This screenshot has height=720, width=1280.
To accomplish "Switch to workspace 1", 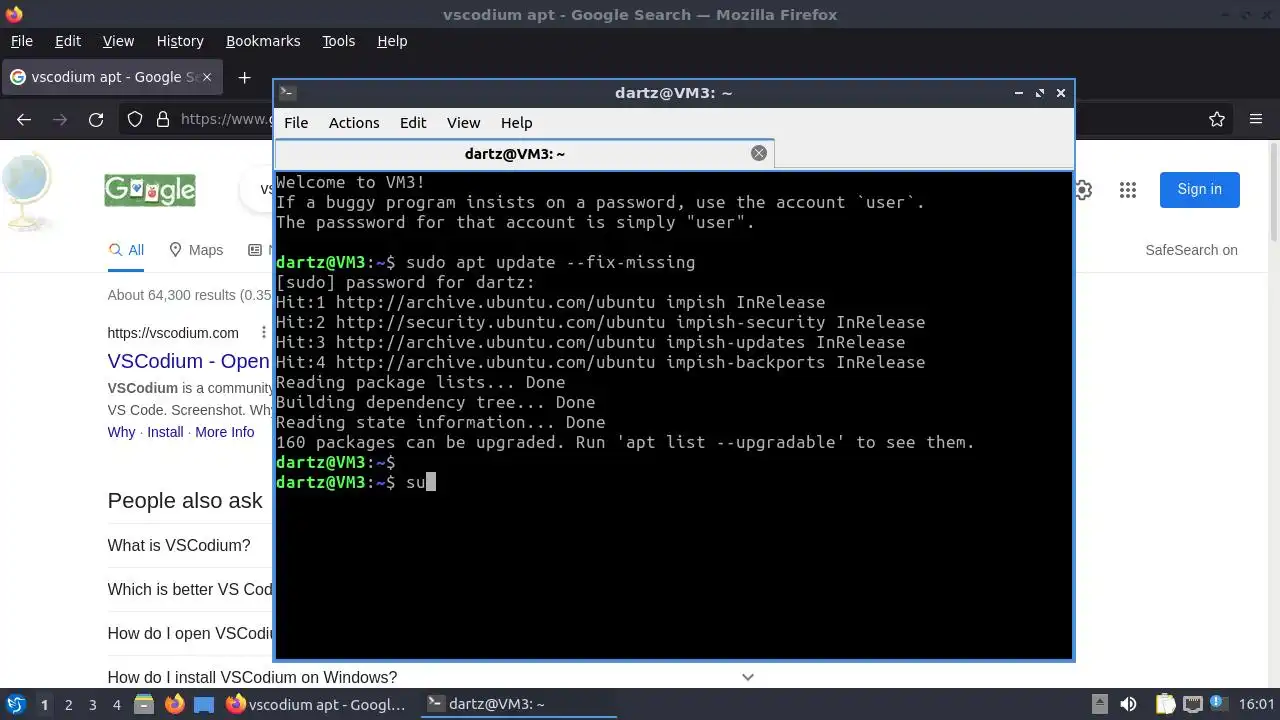I will pyautogui.click(x=44, y=704).
